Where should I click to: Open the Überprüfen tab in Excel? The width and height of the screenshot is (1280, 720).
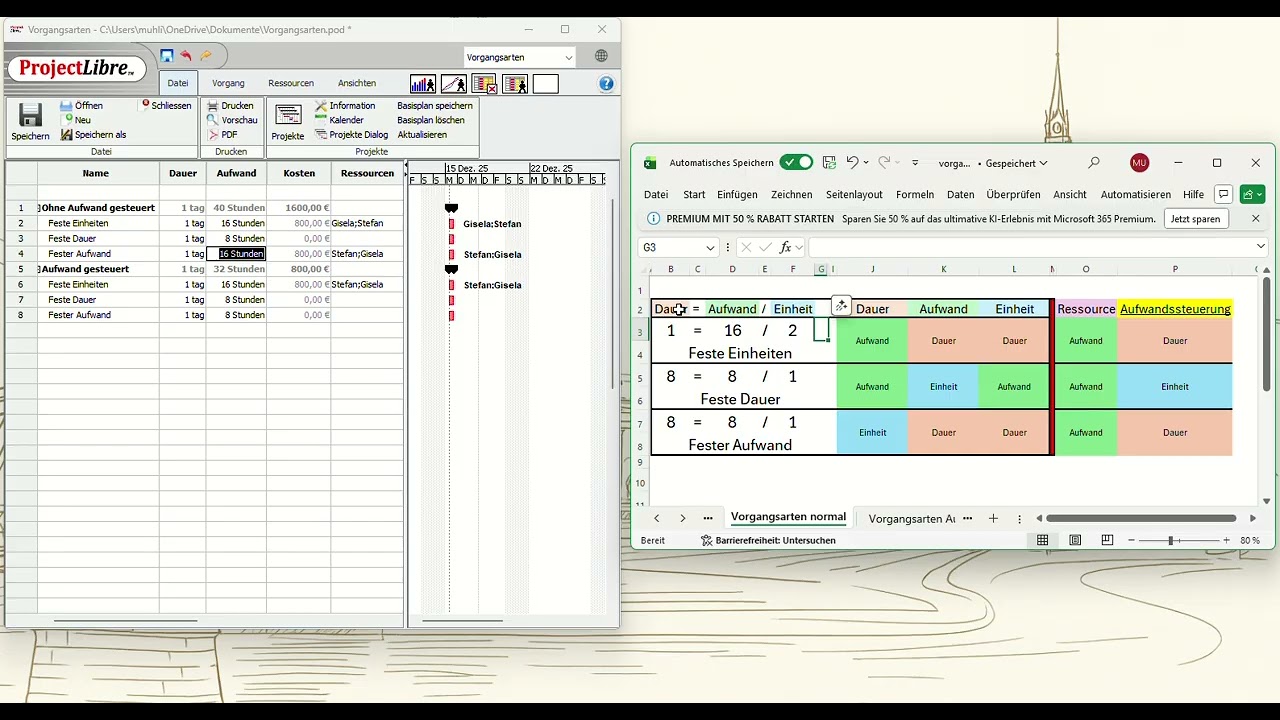(1014, 194)
